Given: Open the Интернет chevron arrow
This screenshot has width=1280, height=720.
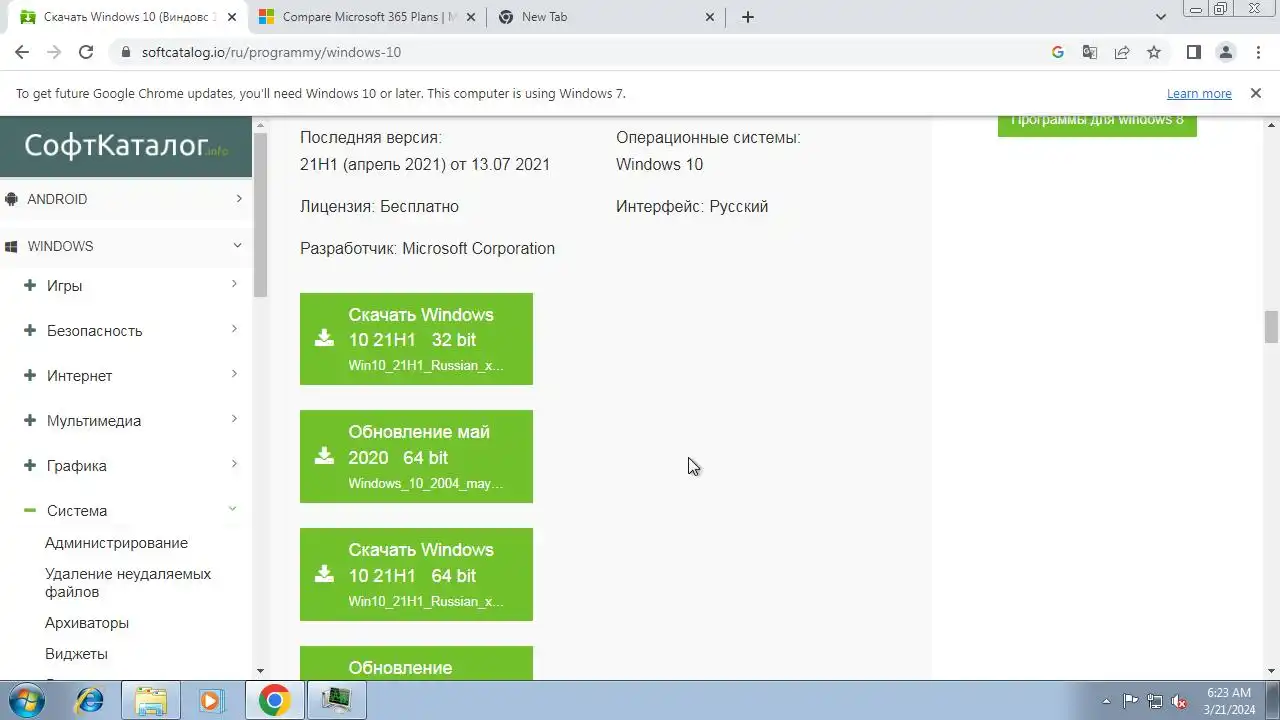Looking at the screenshot, I should coord(234,374).
